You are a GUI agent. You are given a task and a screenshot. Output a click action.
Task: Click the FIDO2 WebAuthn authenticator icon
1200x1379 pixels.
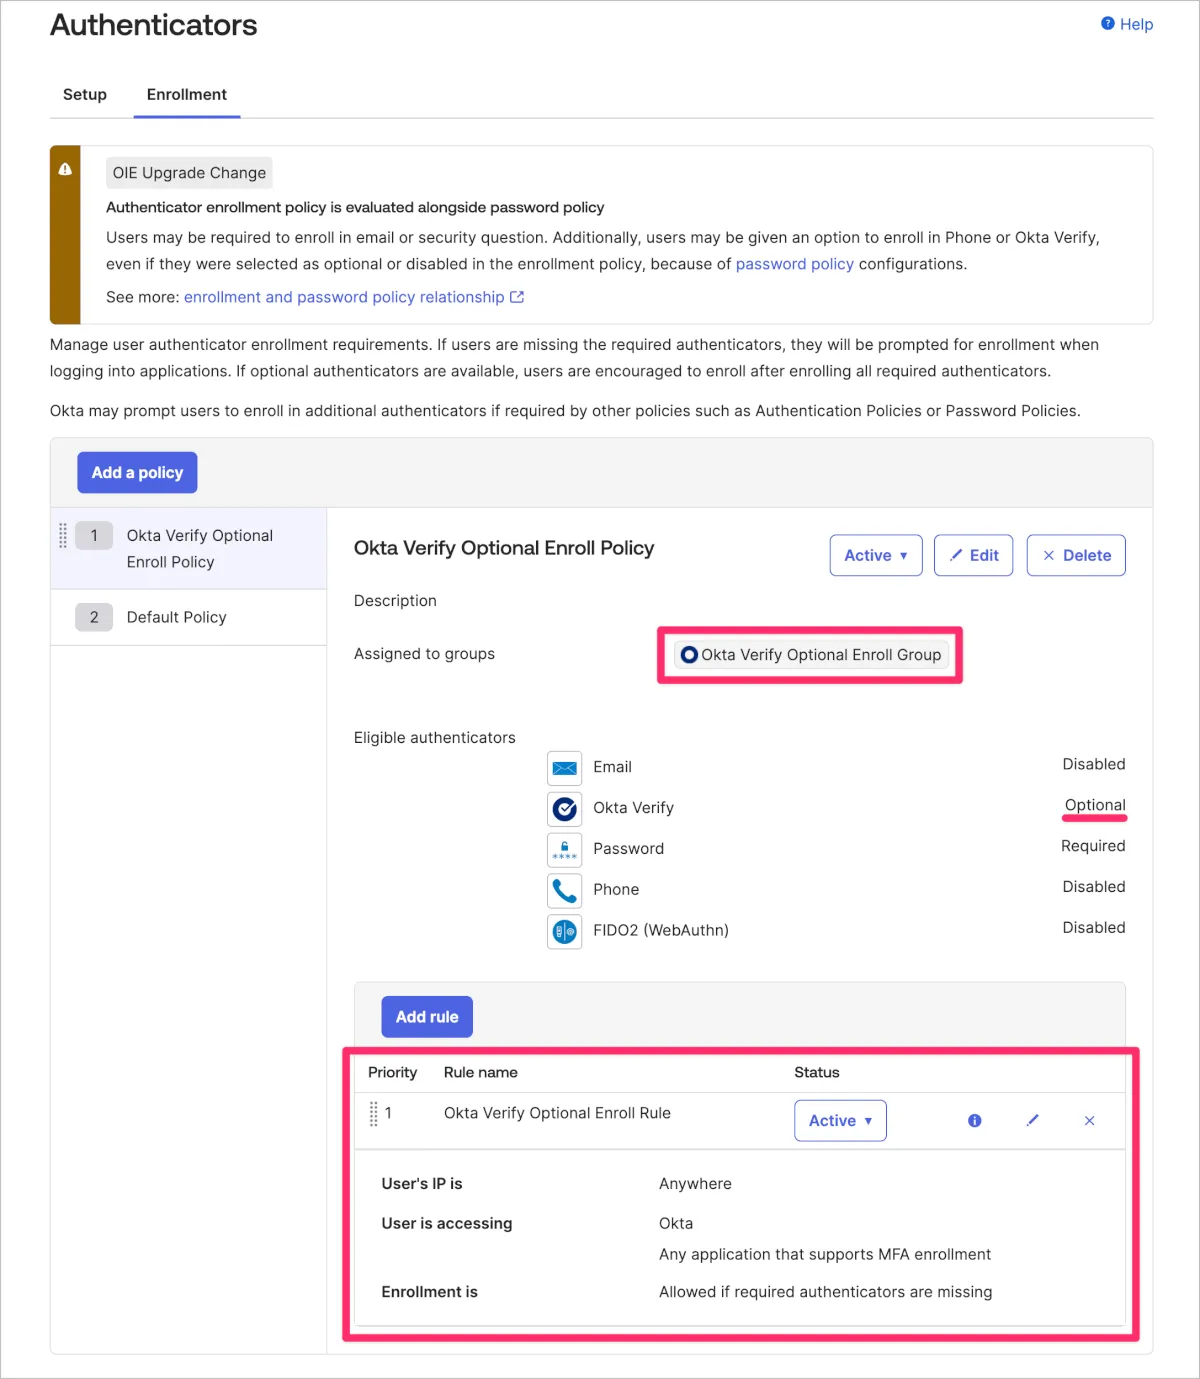565,931
